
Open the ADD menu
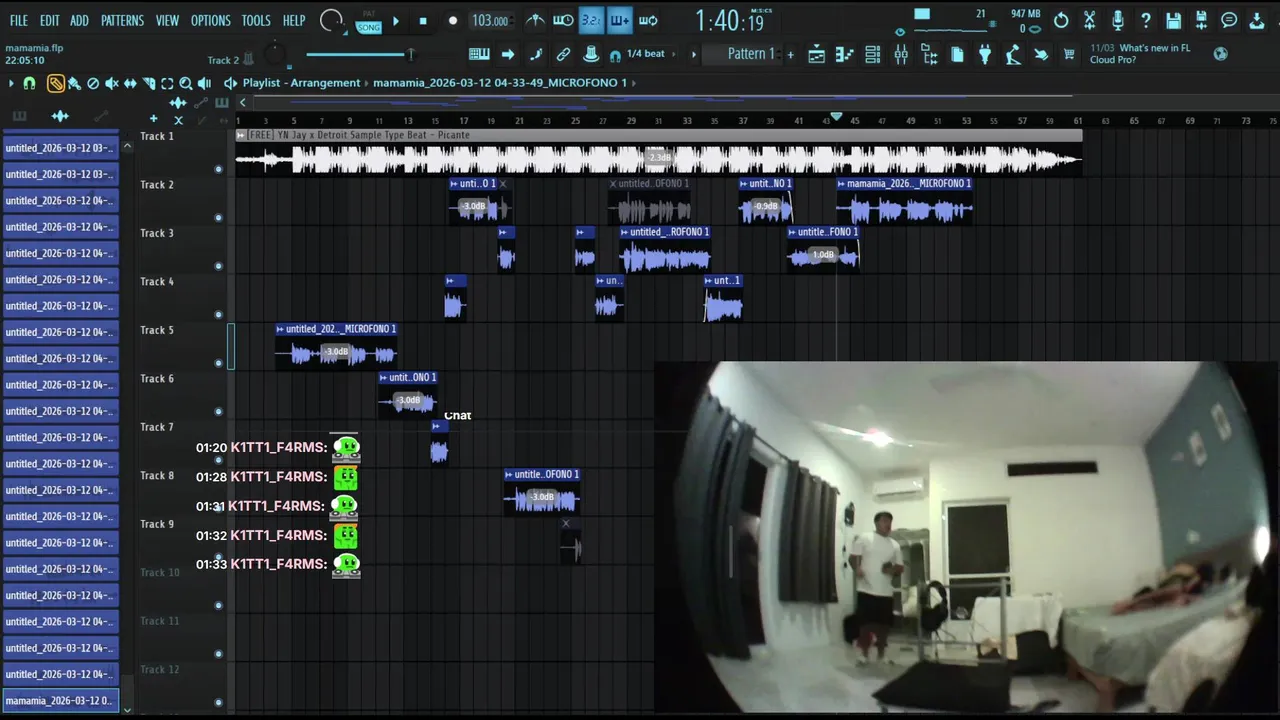80,20
